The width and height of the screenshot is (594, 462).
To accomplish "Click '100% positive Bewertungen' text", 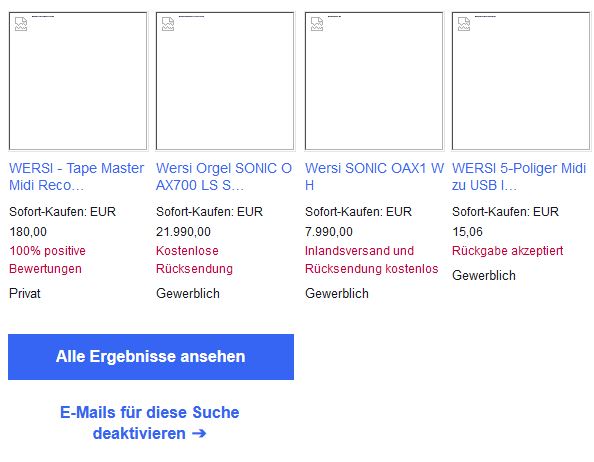I will point(47,260).
